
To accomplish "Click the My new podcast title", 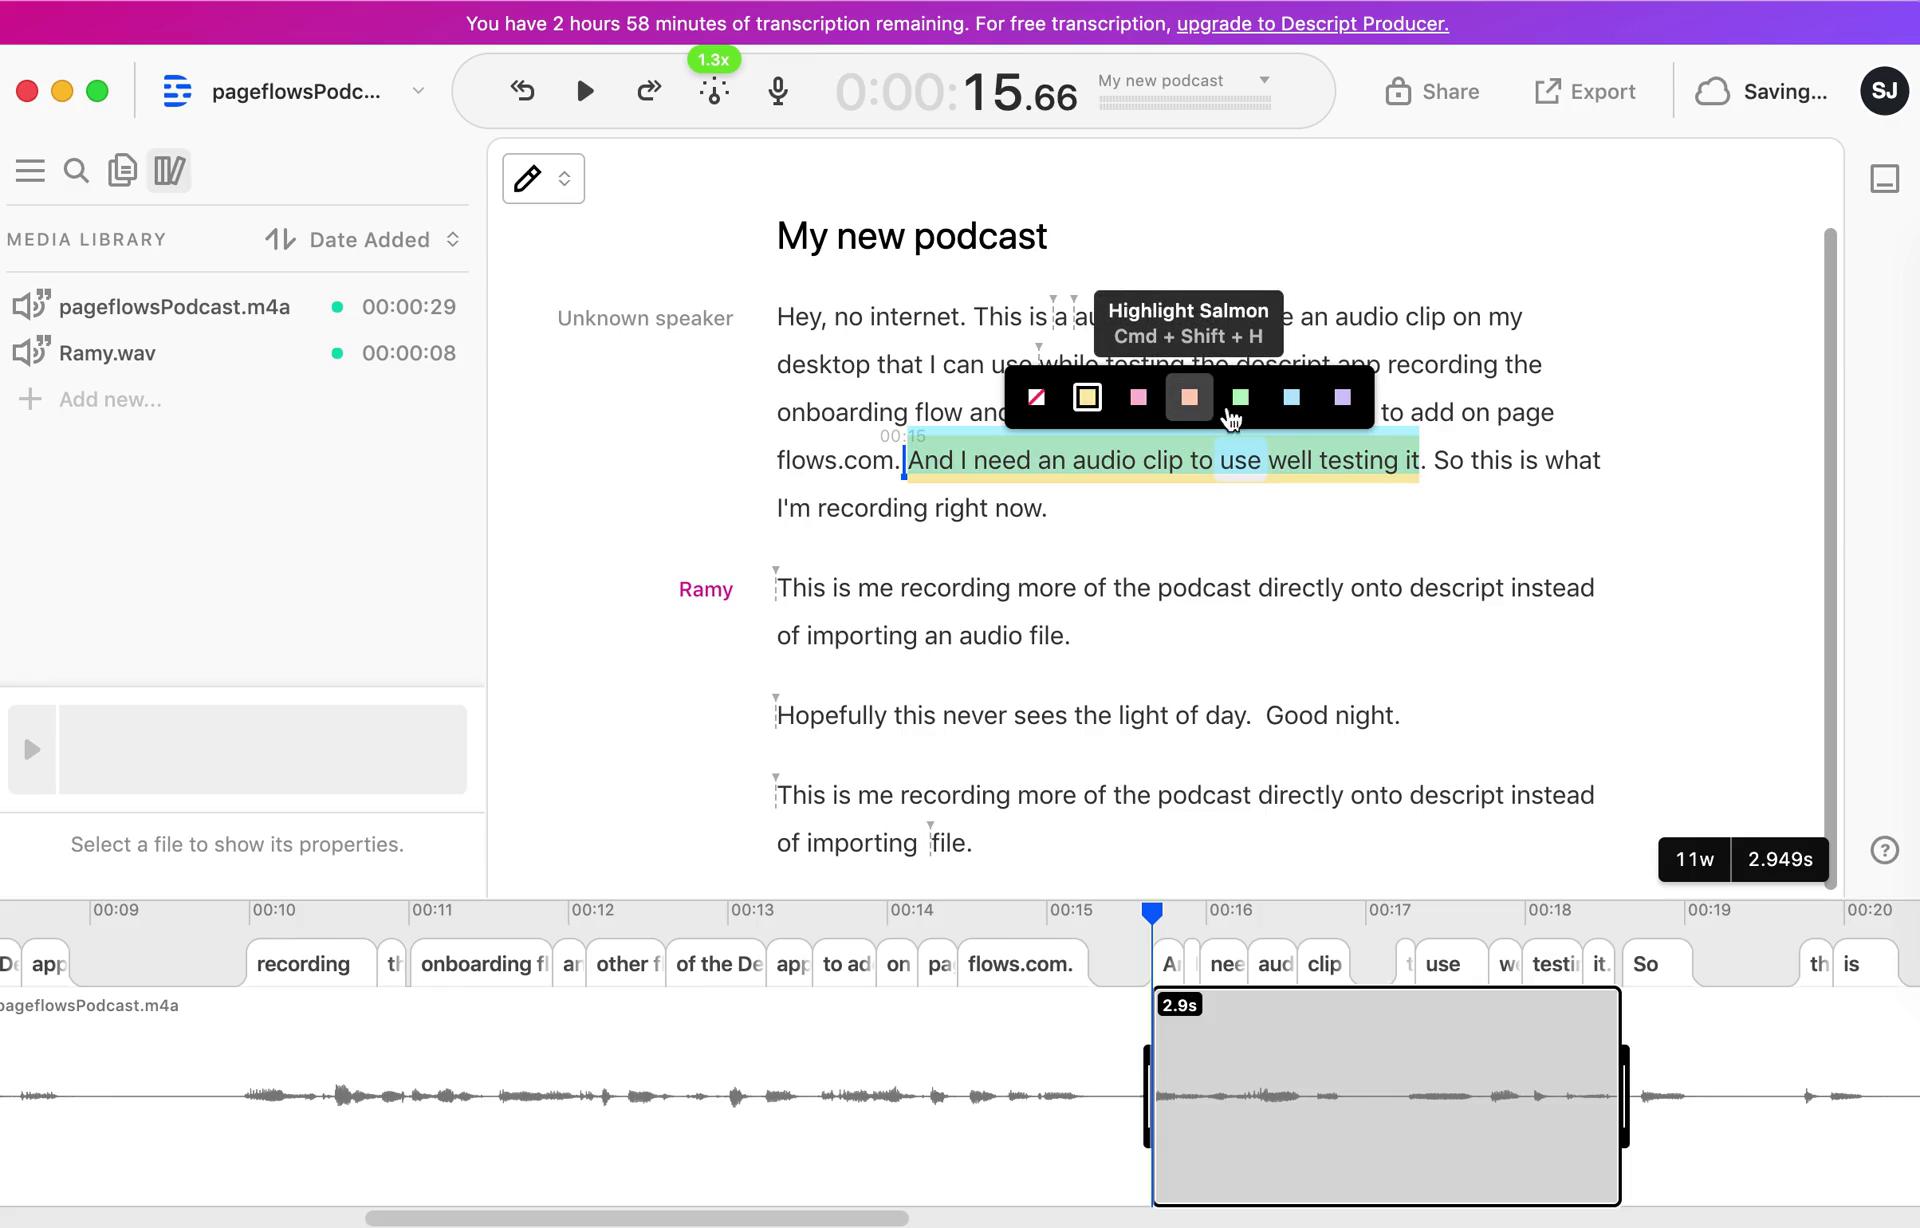I will click(911, 237).
